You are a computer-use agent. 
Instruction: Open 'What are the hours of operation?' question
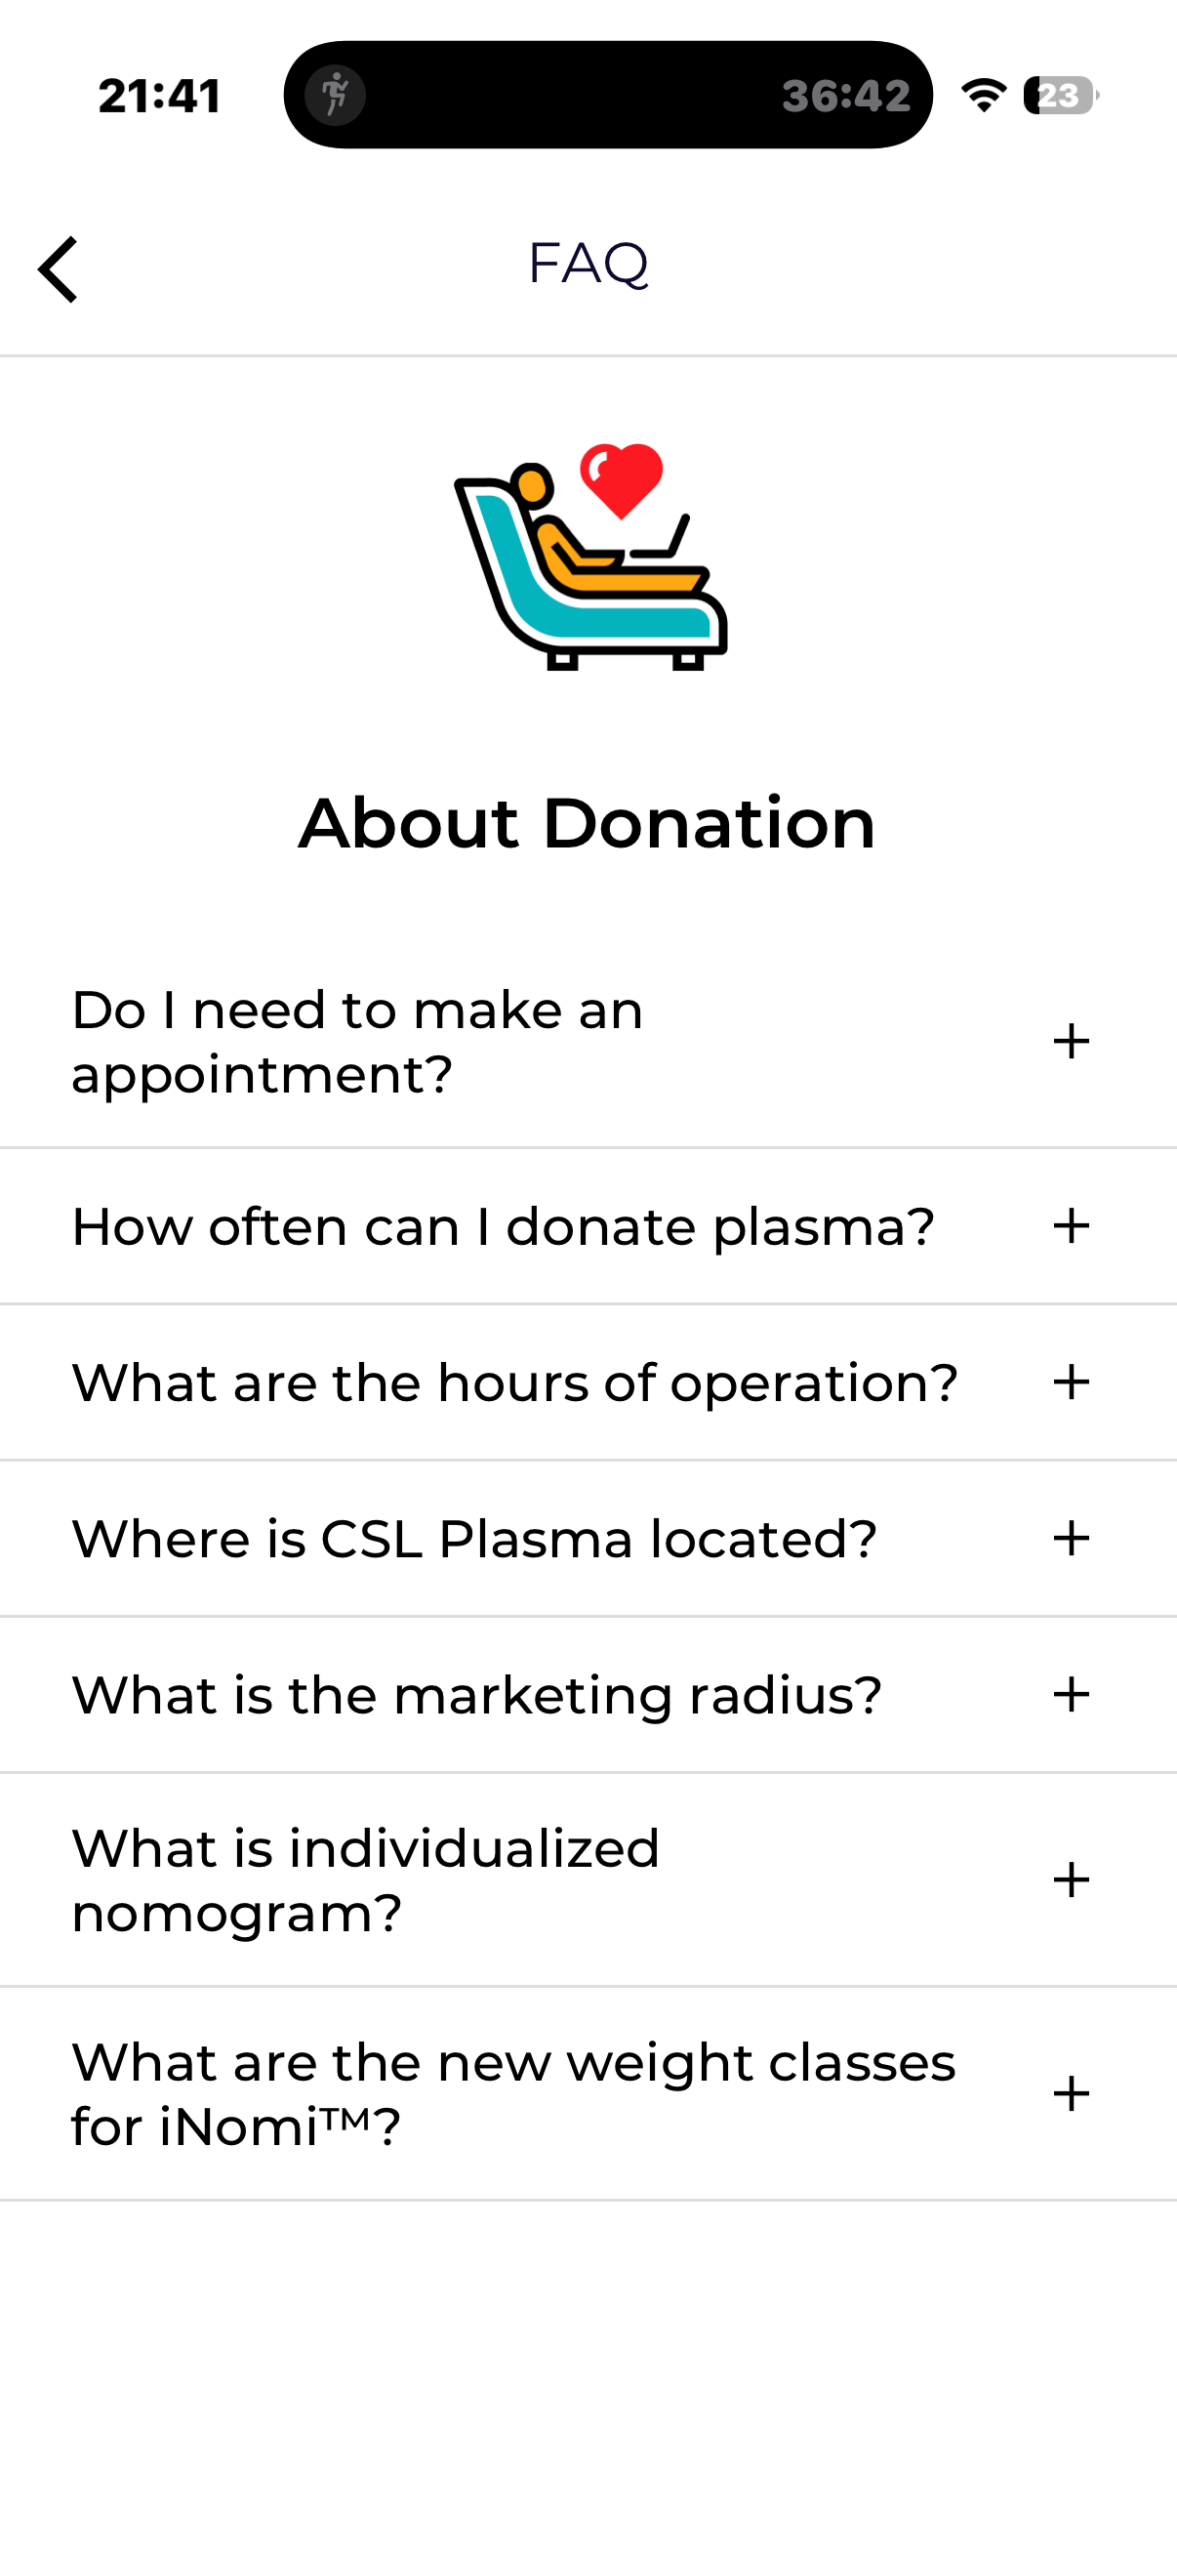coord(588,1382)
